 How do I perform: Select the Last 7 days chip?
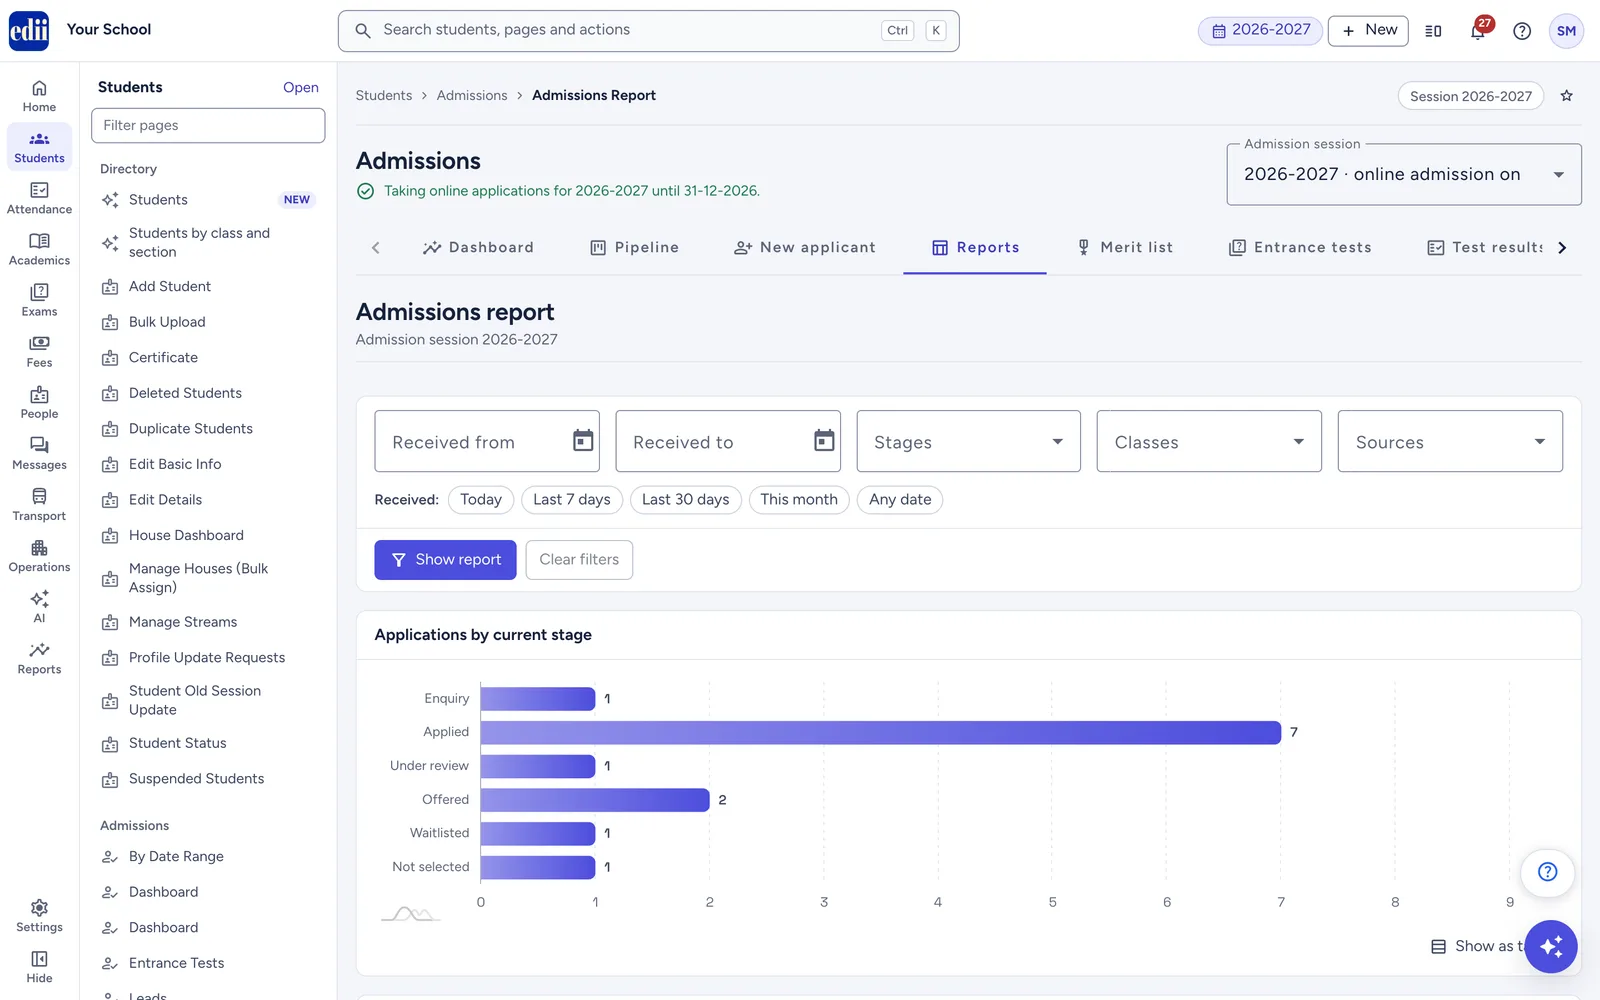click(572, 500)
